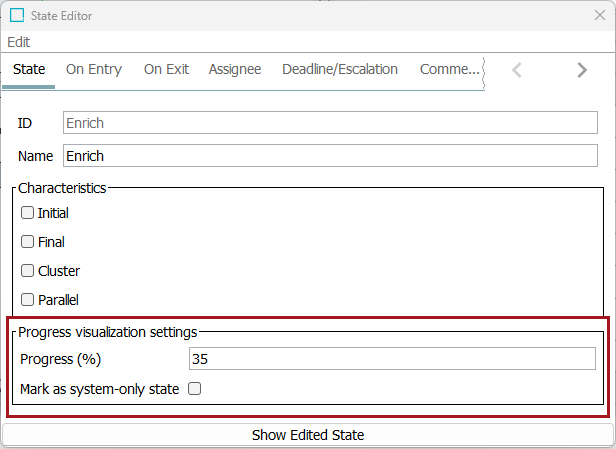Open the Edit menu

(18, 42)
